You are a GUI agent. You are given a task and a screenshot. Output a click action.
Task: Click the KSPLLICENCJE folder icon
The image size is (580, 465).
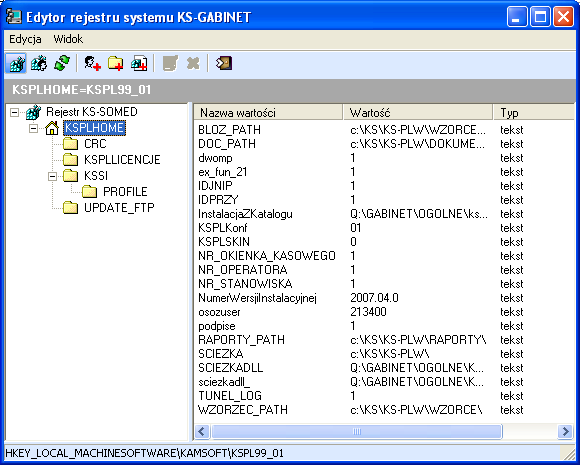pyautogui.click(x=70, y=160)
